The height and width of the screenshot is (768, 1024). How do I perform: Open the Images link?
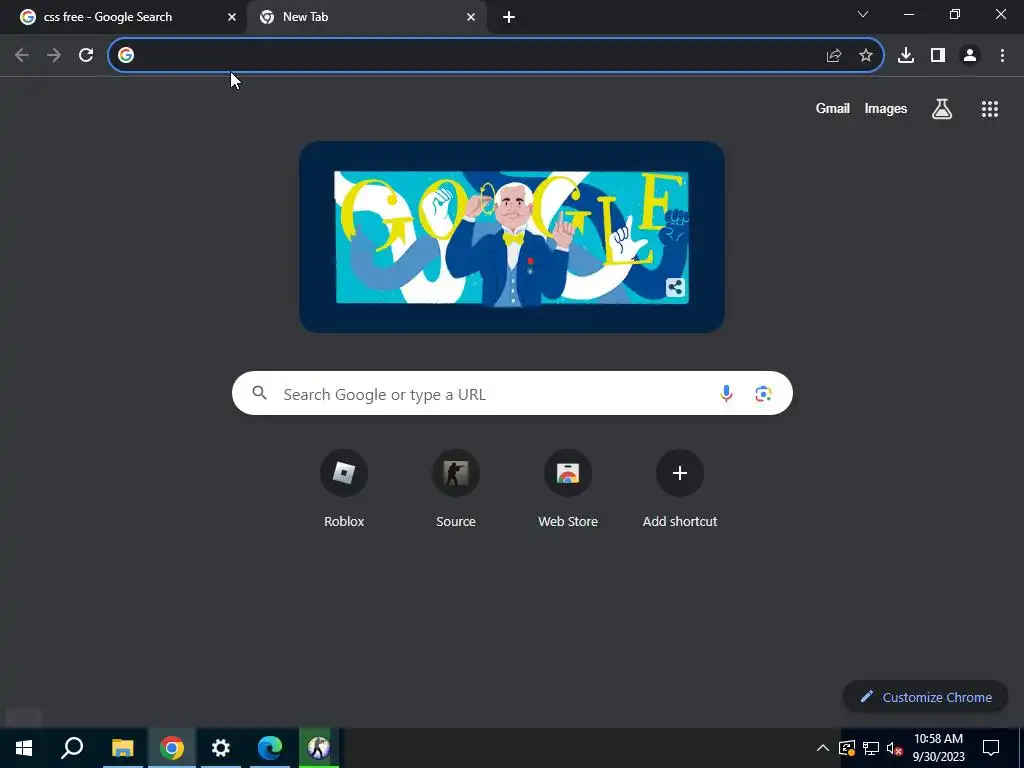pyautogui.click(x=886, y=109)
